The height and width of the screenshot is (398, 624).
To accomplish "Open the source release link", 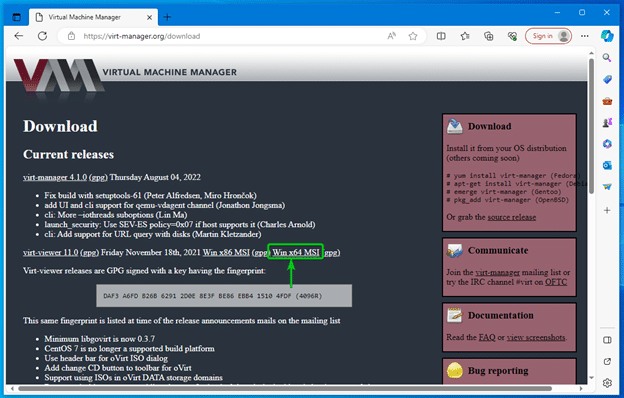I will (512, 217).
